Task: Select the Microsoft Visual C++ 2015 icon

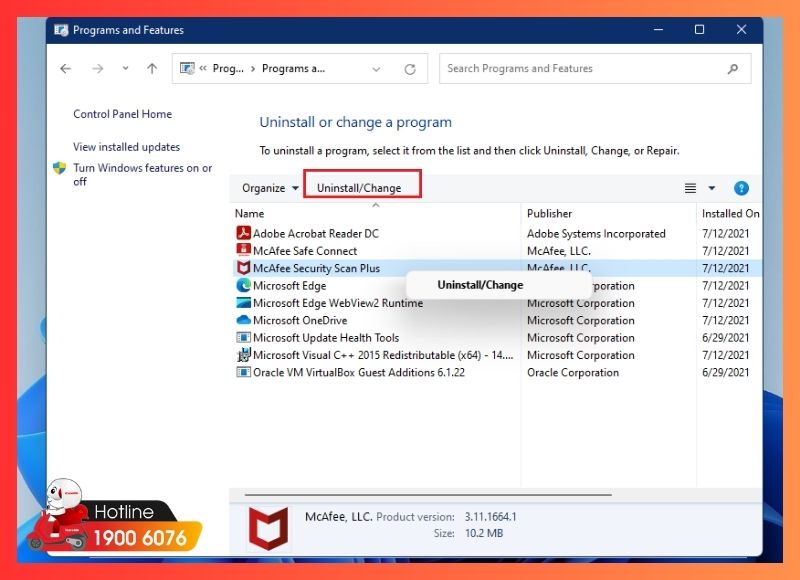Action: (243, 355)
